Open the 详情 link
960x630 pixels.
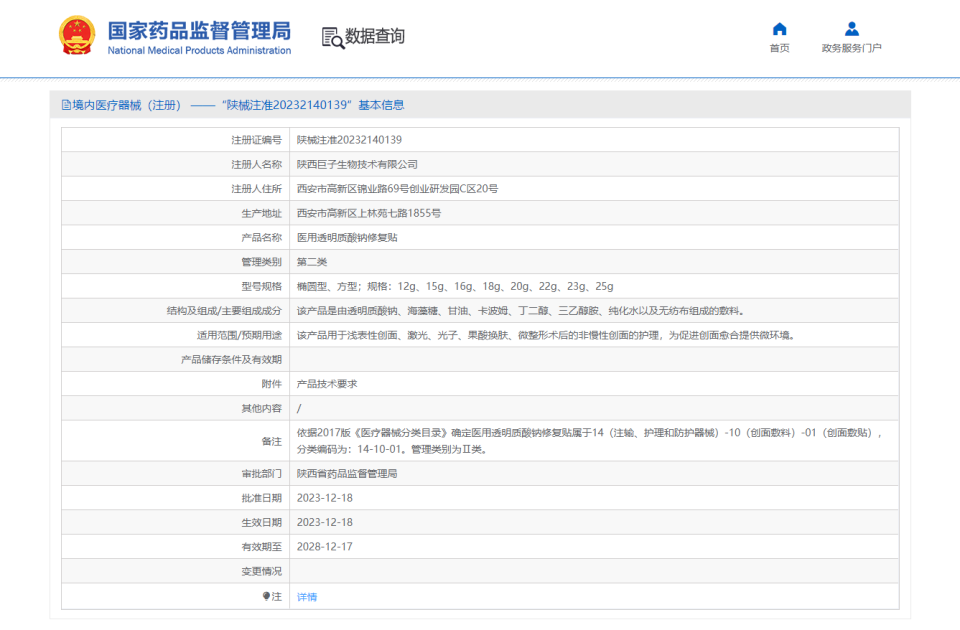306,596
